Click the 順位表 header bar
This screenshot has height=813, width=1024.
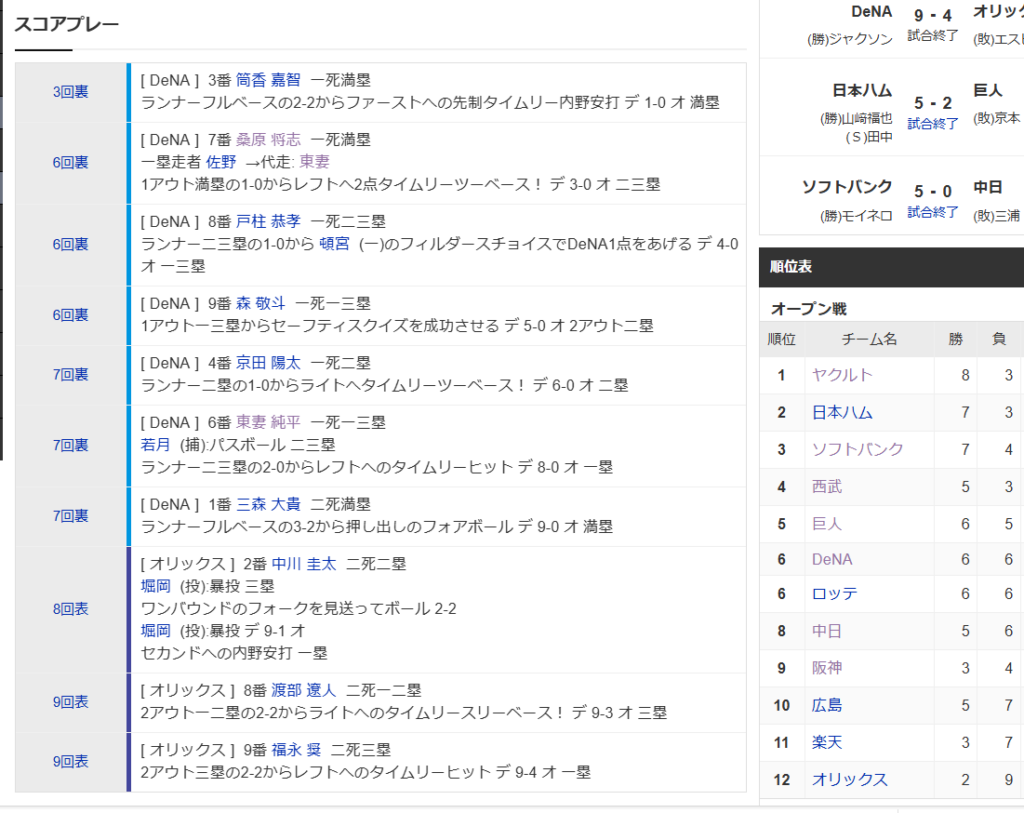coord(891,266)
